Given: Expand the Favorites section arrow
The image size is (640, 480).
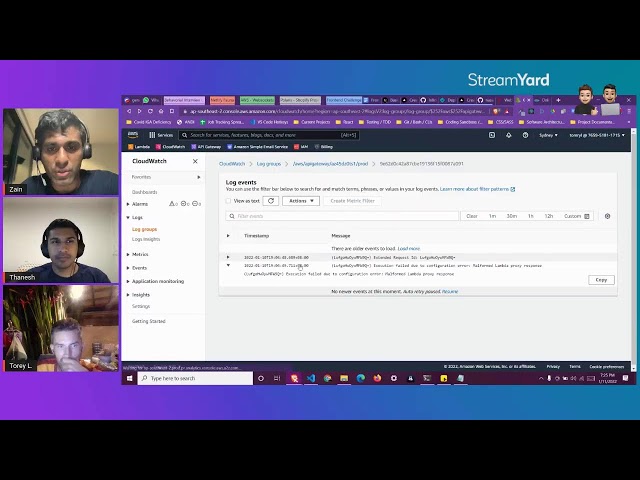Looking at the screenshot, I should click(x=199, y=177).
